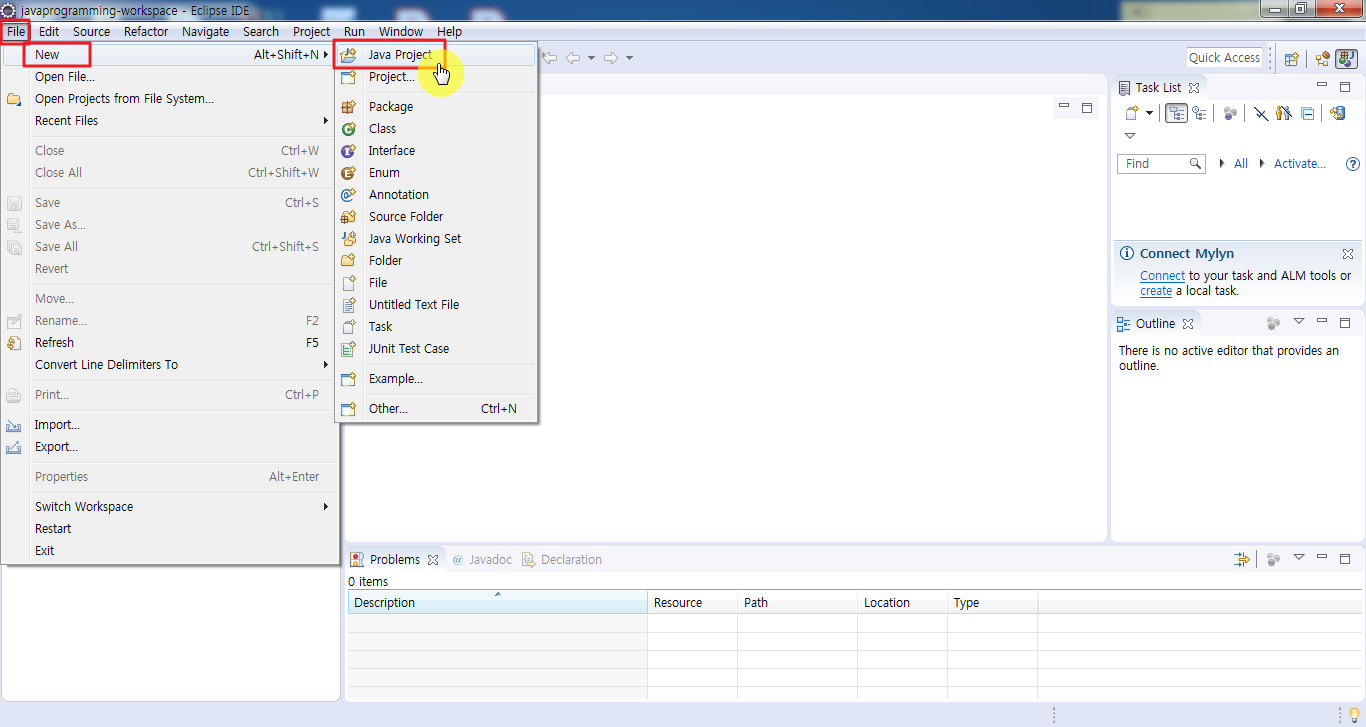Select Restart in the File menu

170,529
